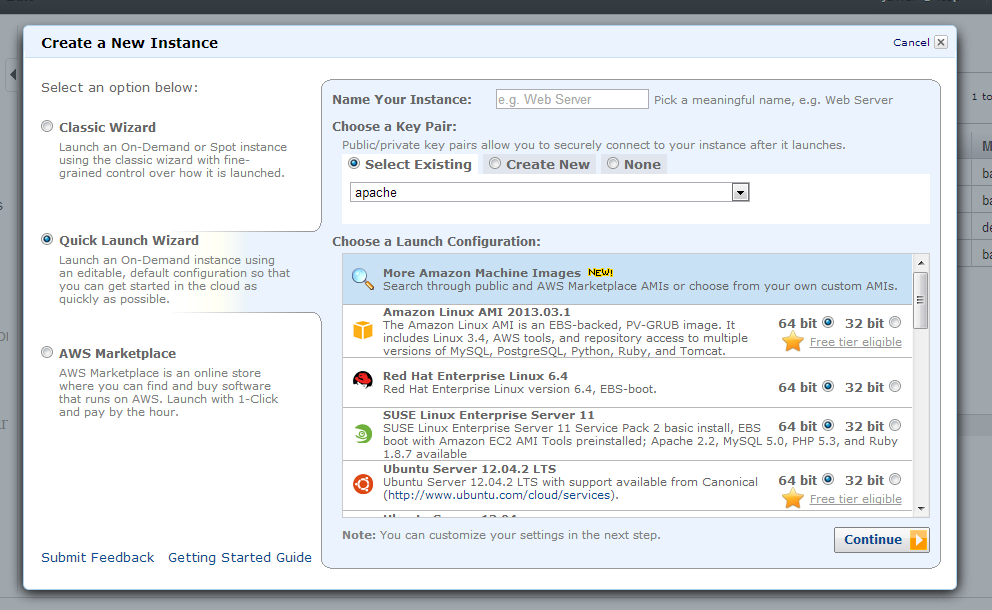Click Free tier eligible link for Ubuntu Server

click(x=855, y=499)
